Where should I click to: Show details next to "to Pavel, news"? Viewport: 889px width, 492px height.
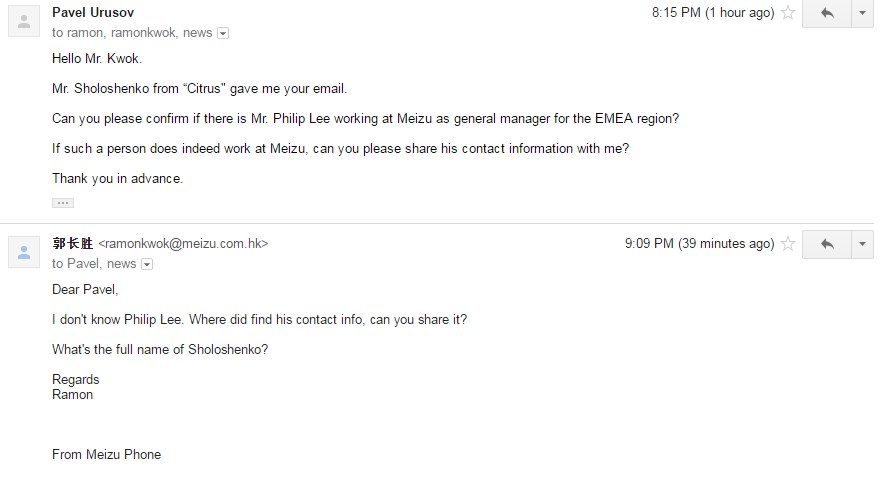[147, 264]
